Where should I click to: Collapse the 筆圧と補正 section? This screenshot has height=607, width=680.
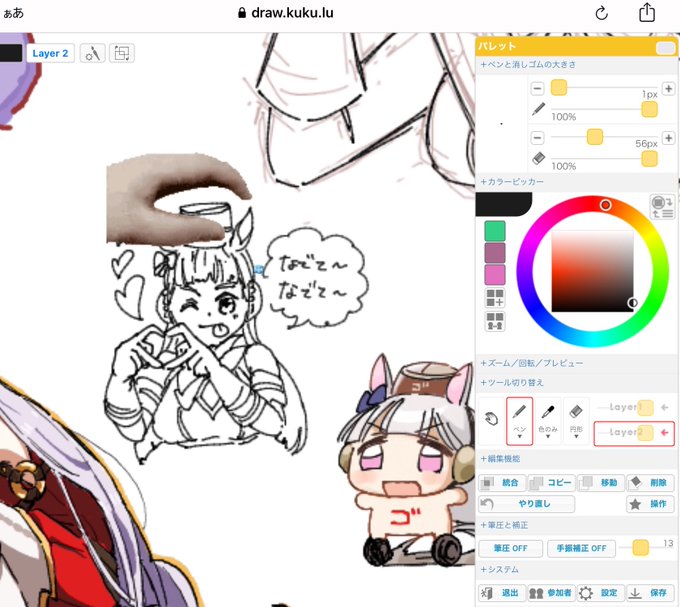pyautogui.click(x=503, y=525)
